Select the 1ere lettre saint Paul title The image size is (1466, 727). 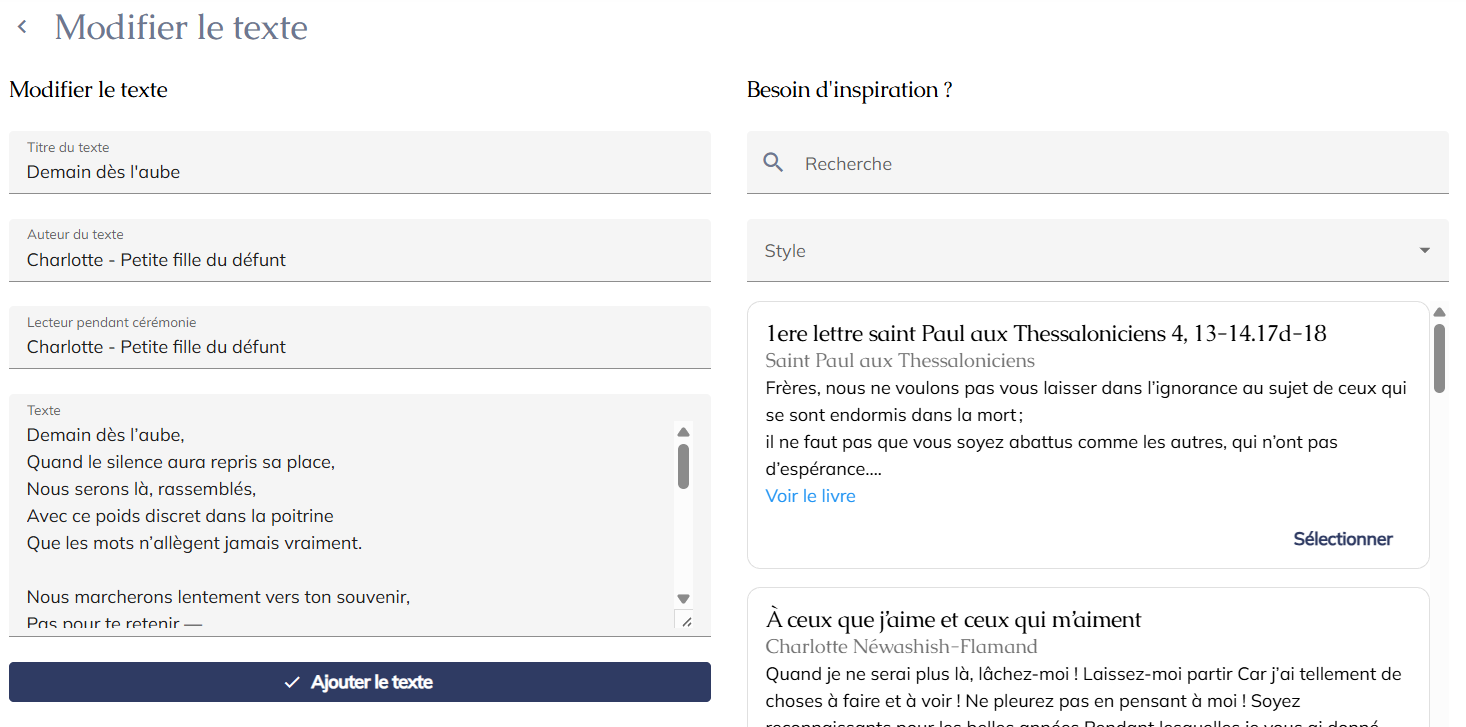1045,333
